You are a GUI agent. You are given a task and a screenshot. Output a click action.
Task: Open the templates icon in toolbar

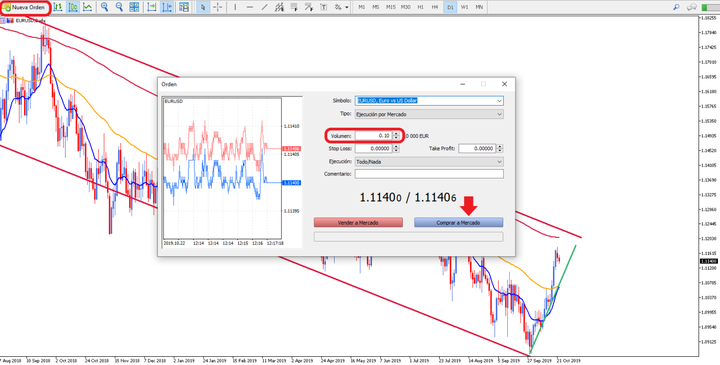pos(184,7)
